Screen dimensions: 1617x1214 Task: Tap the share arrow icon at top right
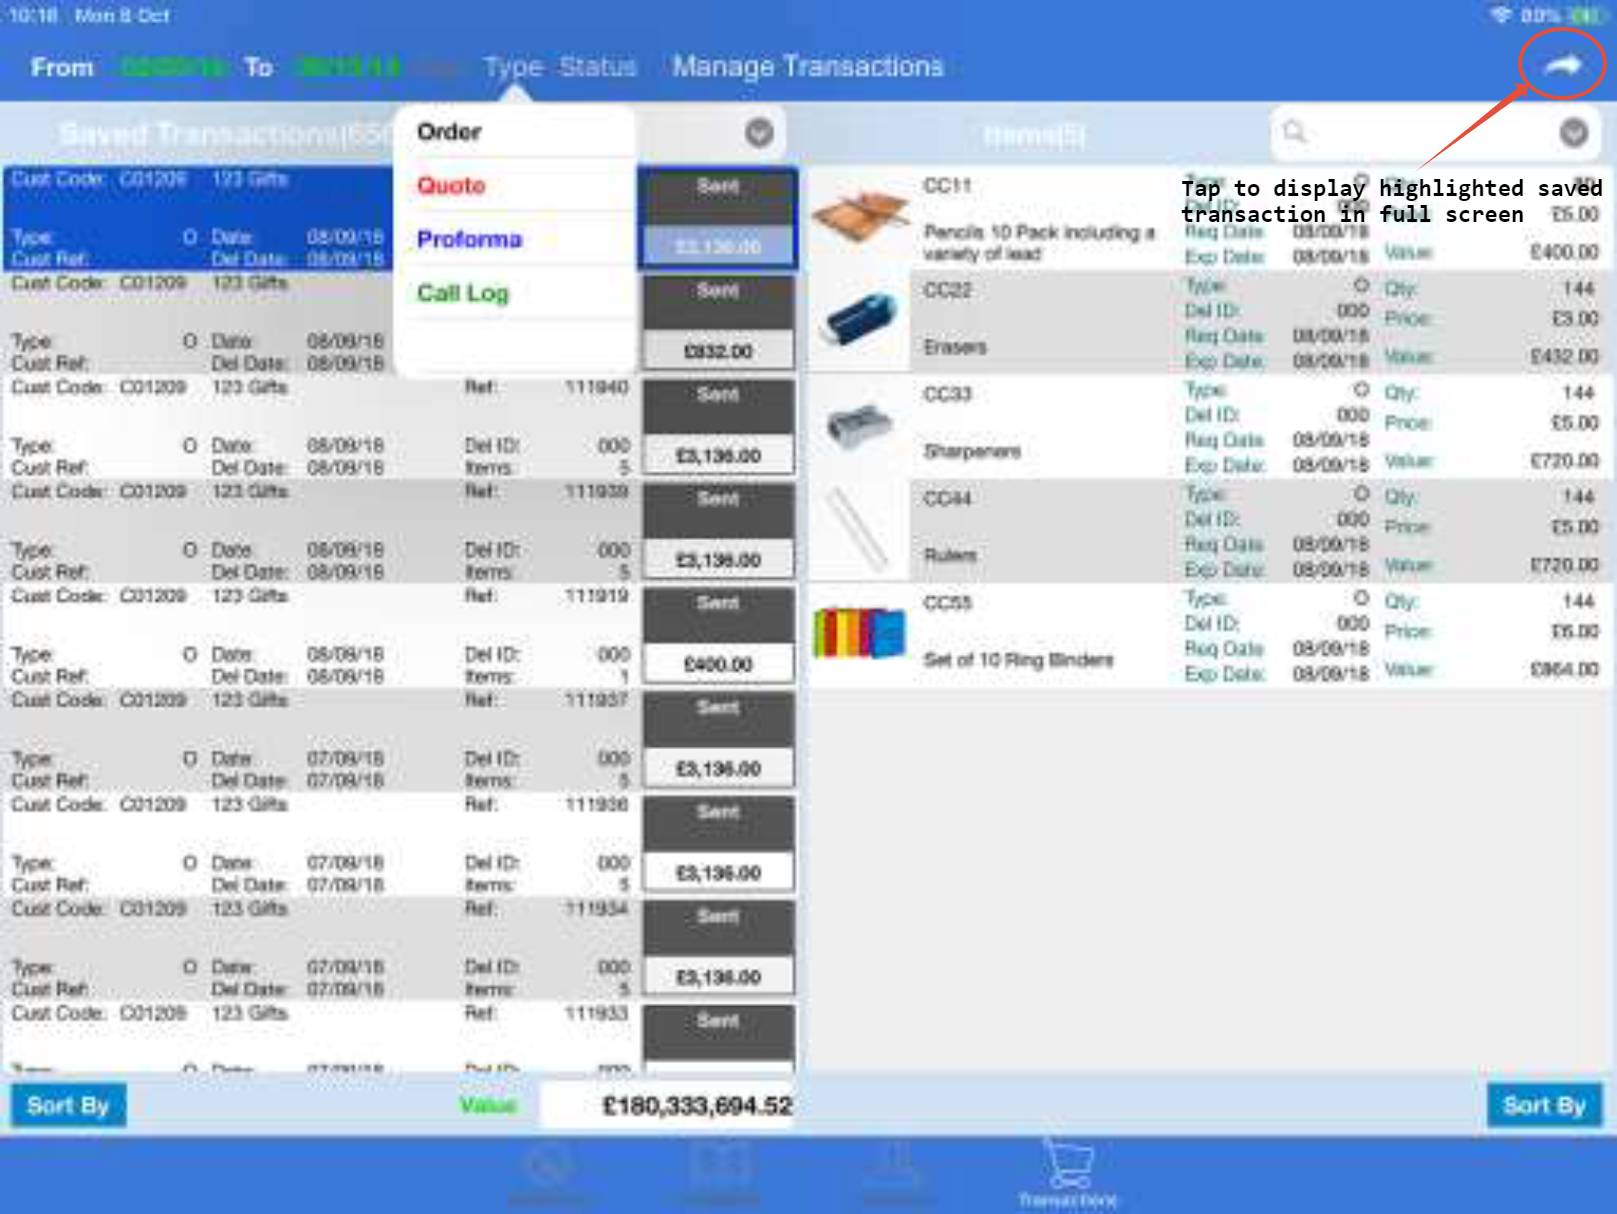1562,66
